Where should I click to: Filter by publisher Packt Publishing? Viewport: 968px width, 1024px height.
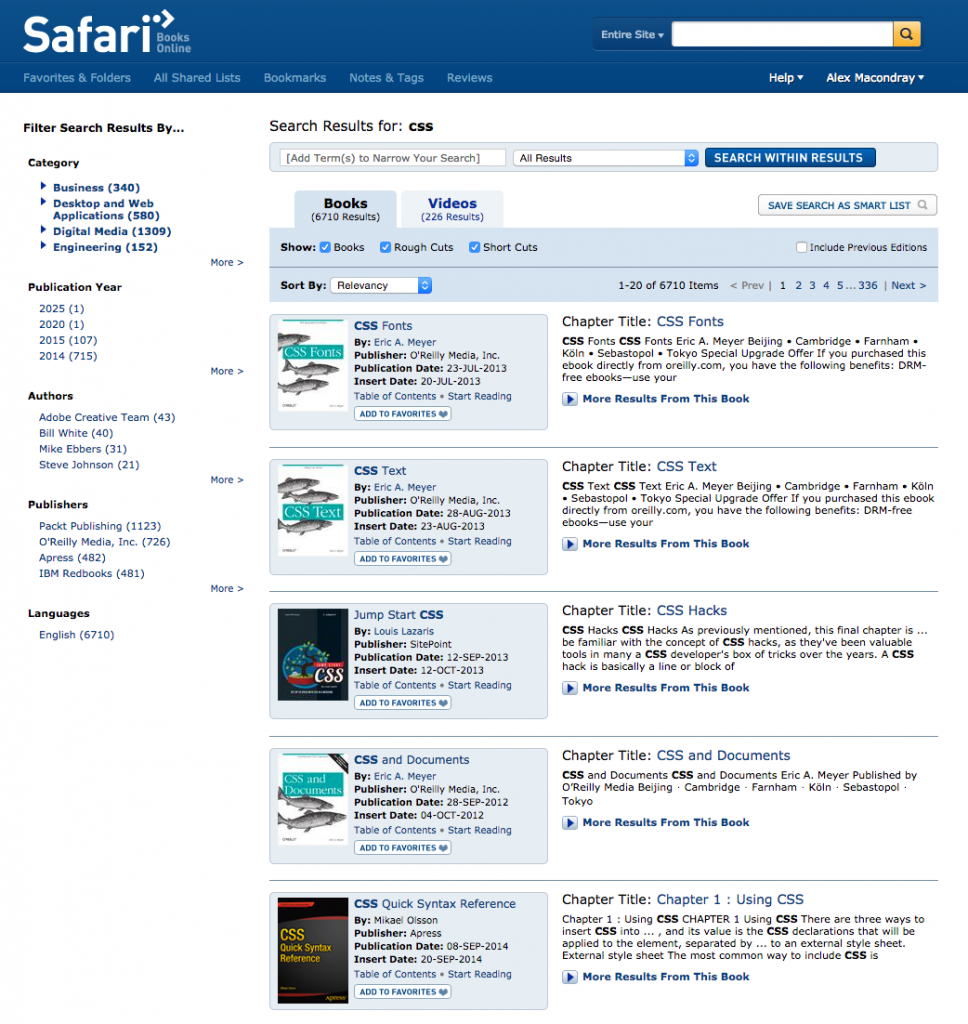100,526
